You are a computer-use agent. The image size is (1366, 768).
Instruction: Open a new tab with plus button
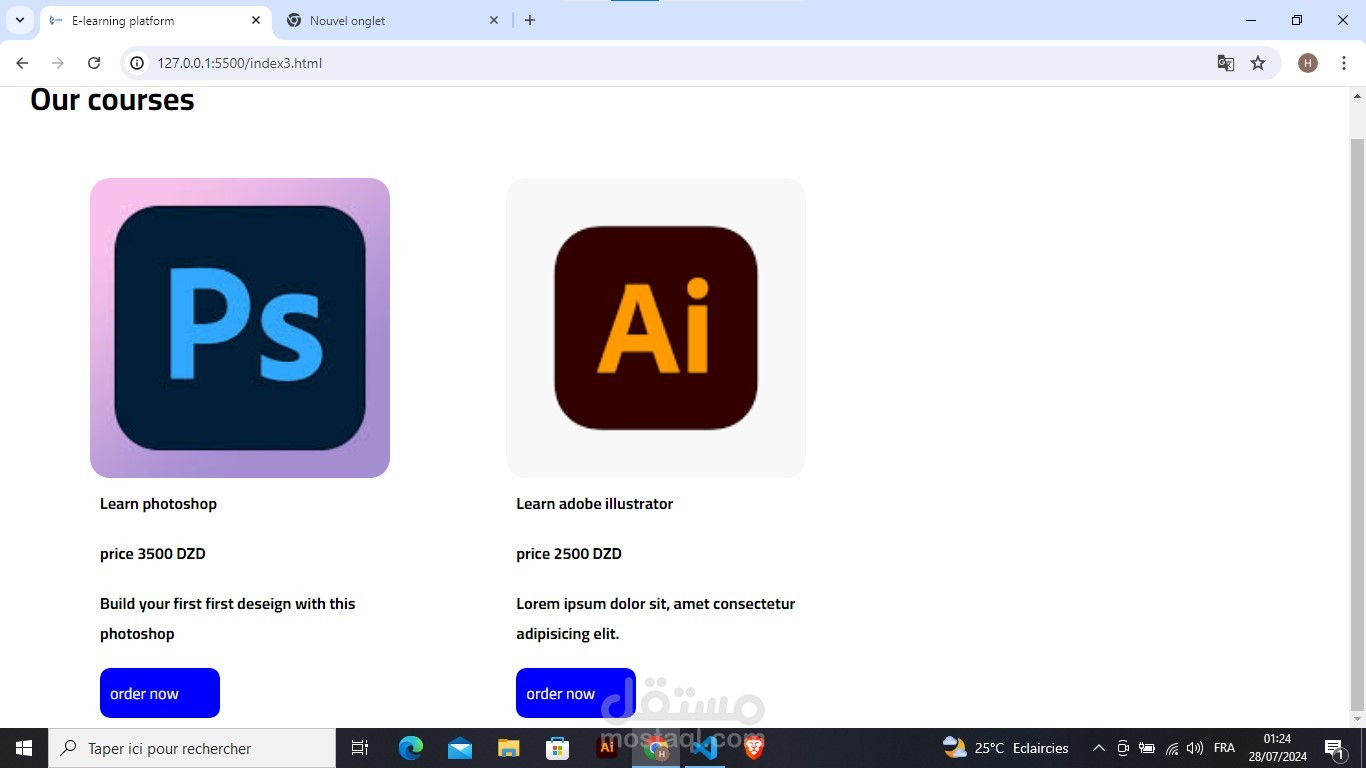point(530,20)
